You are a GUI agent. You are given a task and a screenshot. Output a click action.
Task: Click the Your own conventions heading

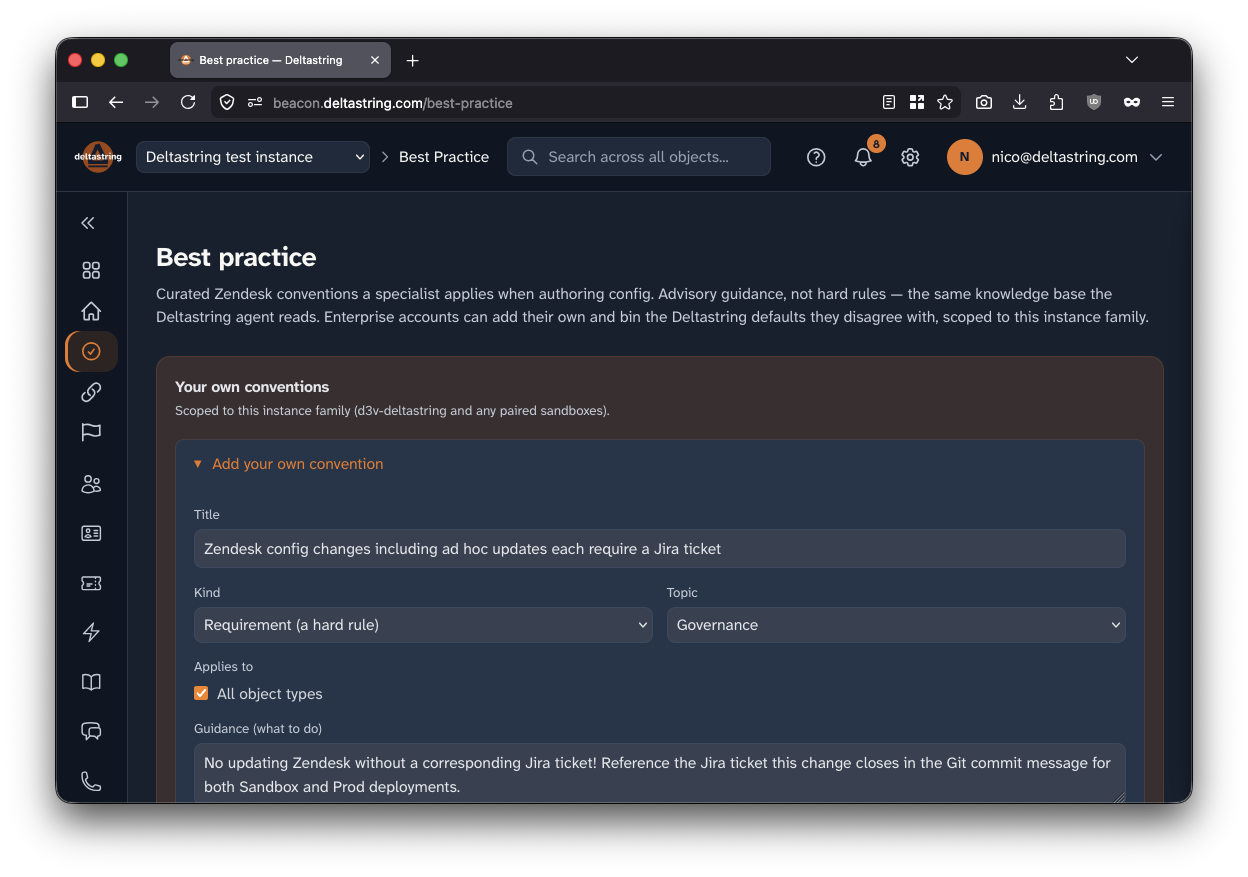[252, 387]
